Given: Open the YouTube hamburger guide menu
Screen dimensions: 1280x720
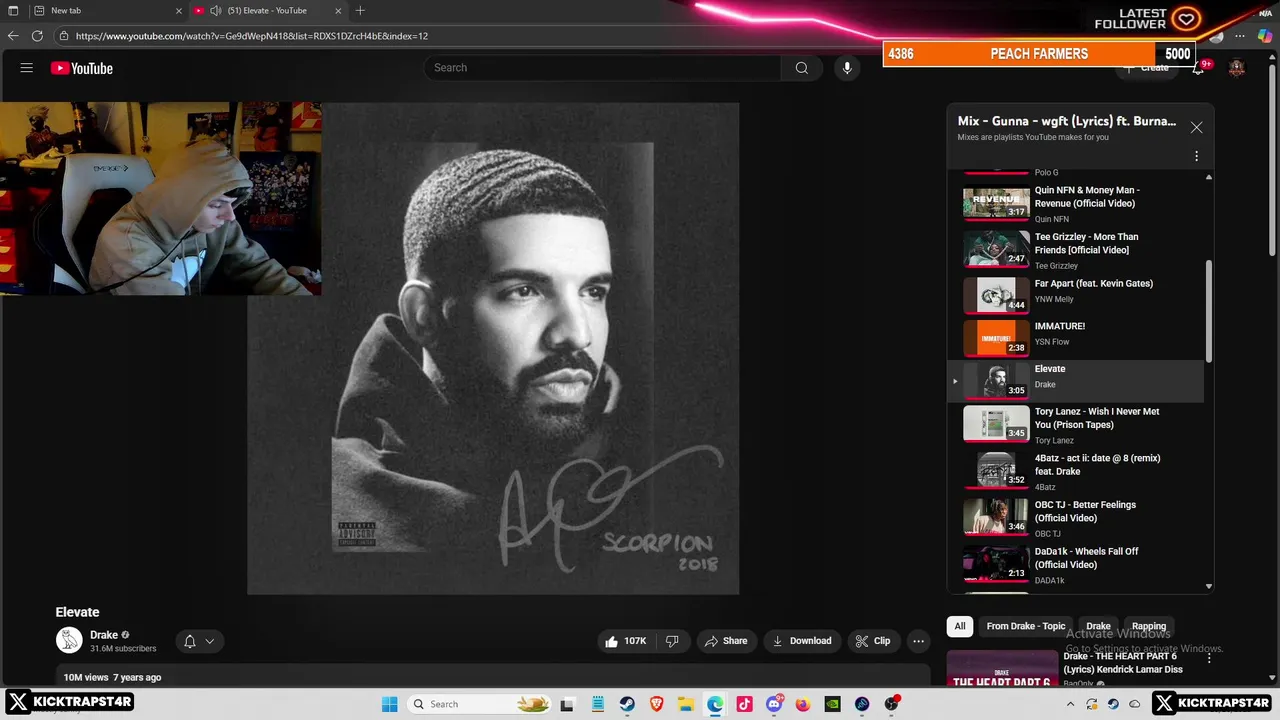Looking at the screenshot, I should [27, 68].
